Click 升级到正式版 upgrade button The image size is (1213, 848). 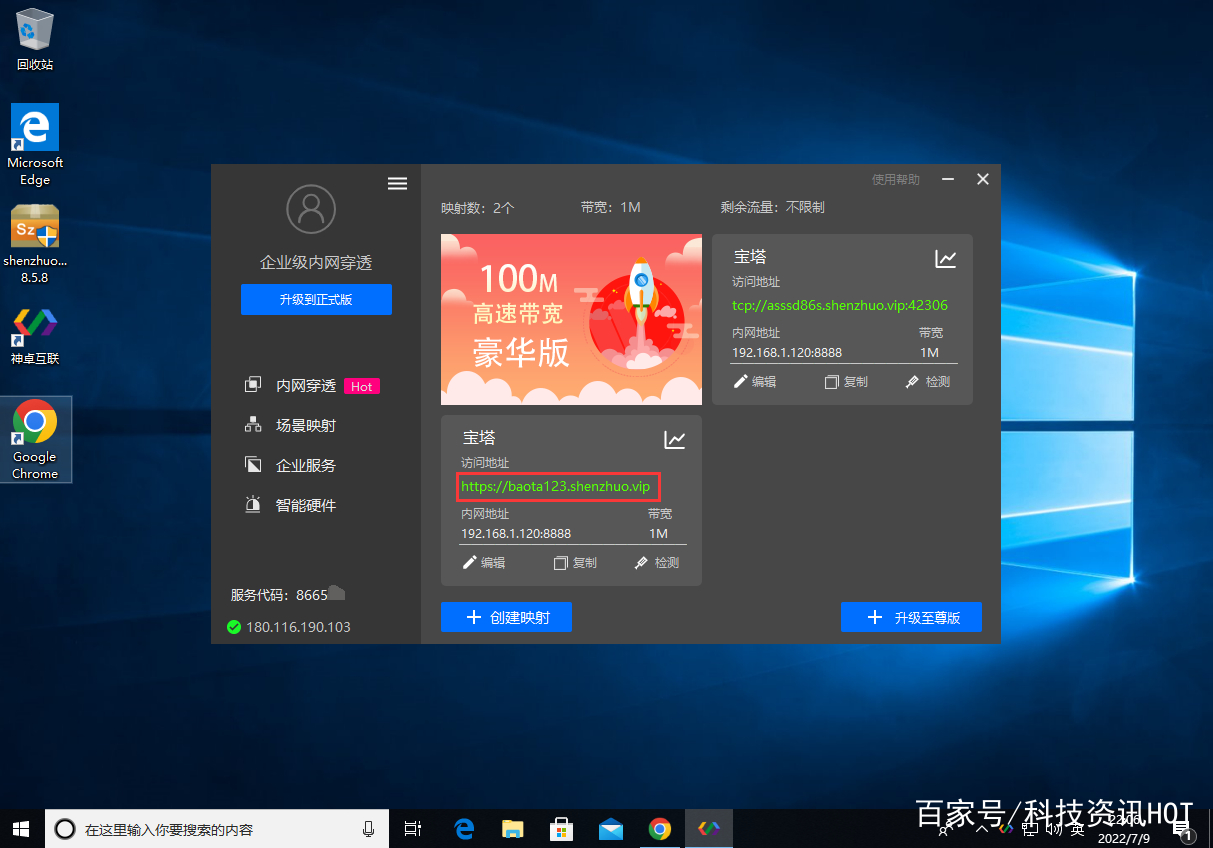[x=316, y=300]
